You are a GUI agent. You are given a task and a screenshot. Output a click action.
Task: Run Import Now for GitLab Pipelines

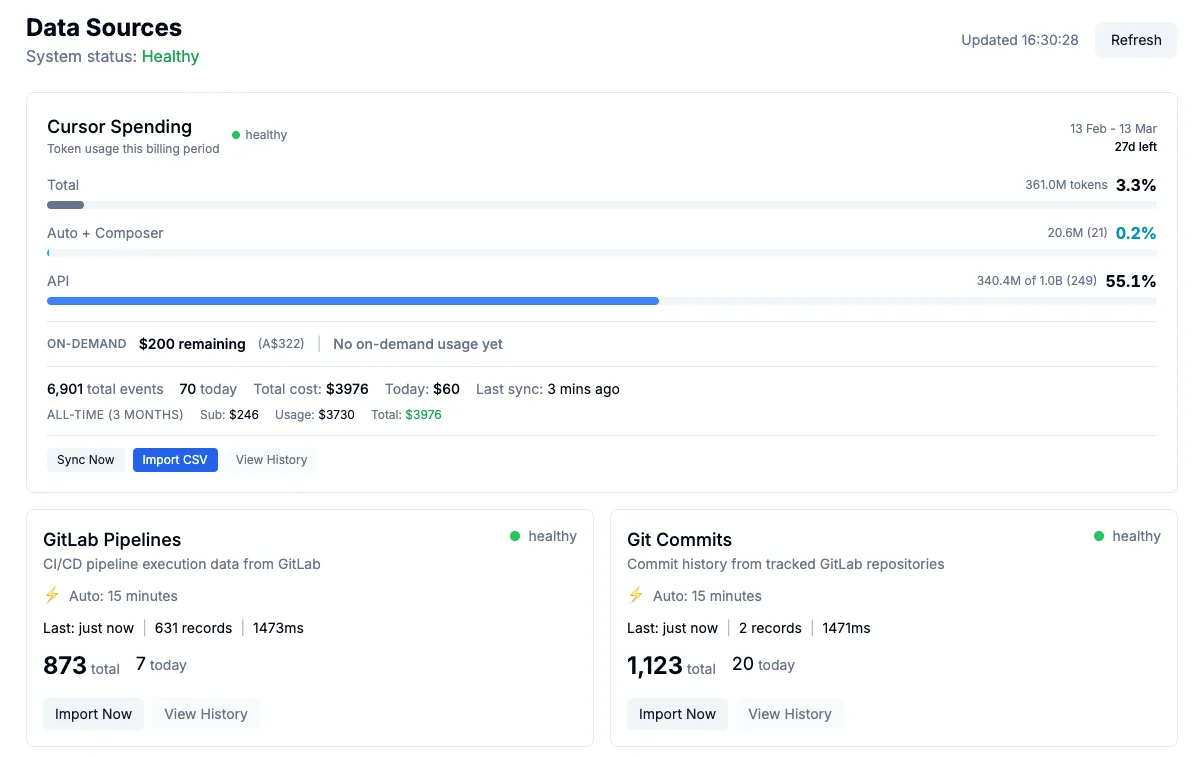pyautogui.click(x=93, y=714)
